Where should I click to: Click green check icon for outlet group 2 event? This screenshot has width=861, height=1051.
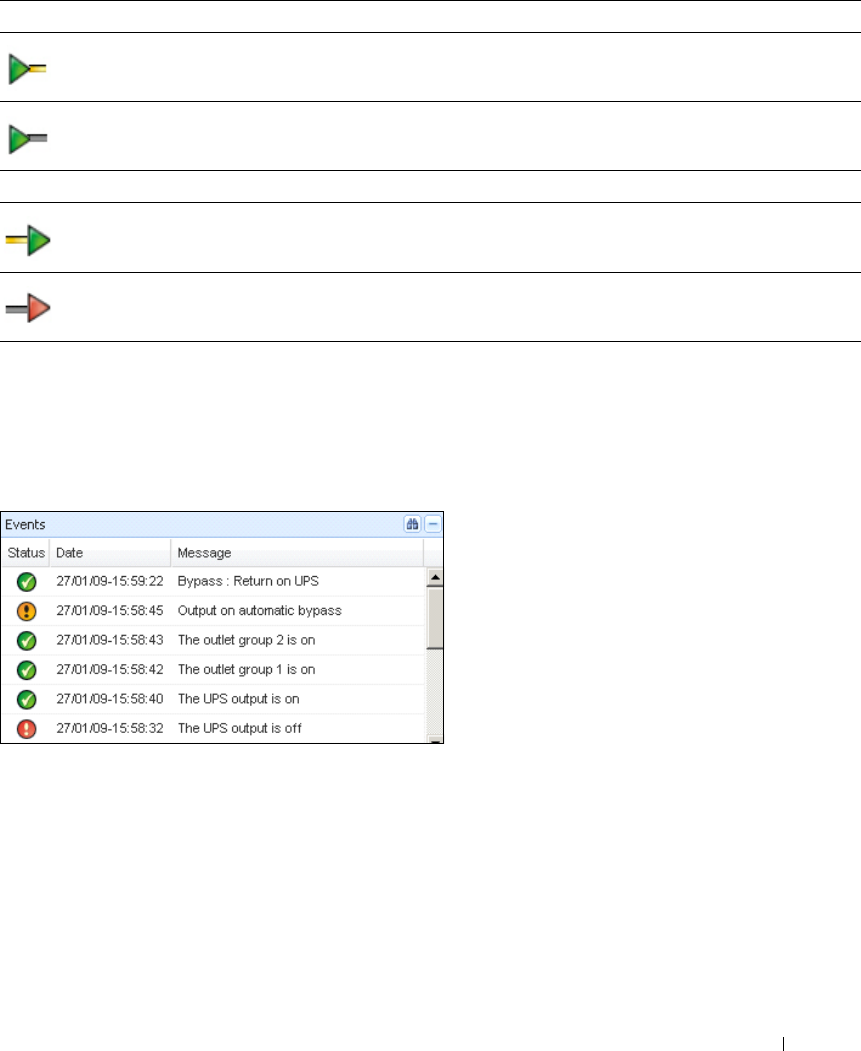tap(26, 641)
